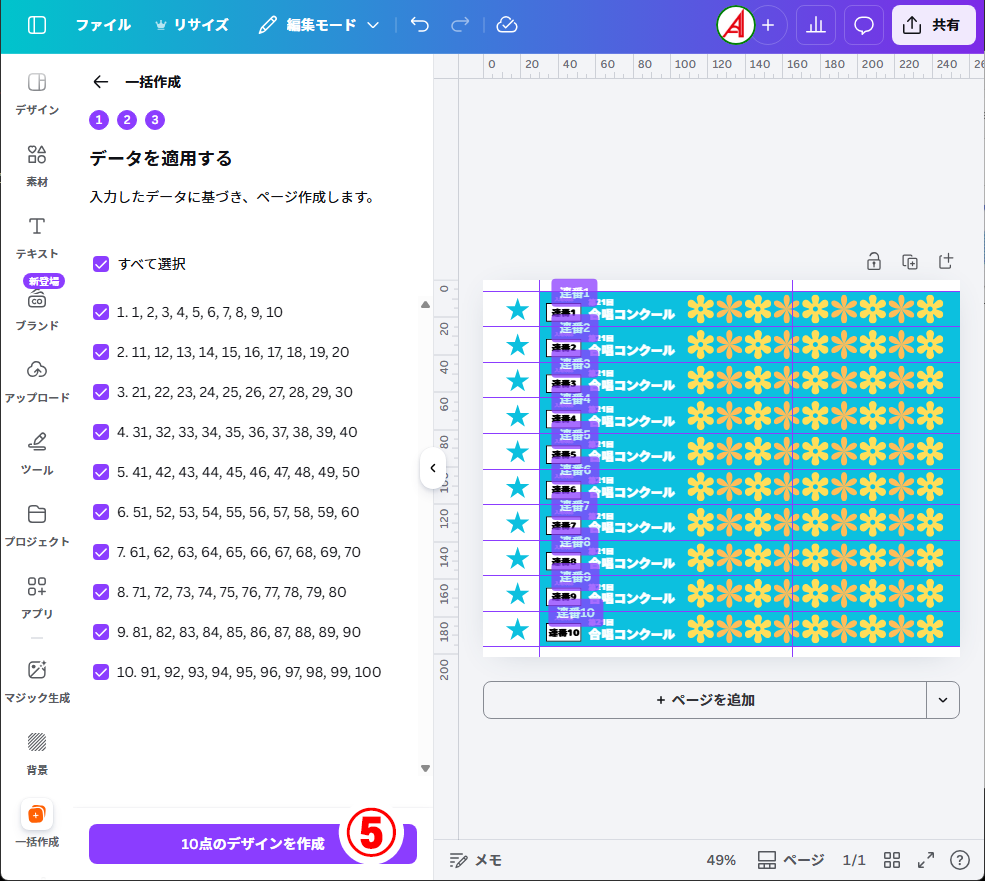Click the 49% zoom level
Viewport: 985px width, 881px height.
[x=721, y=860]
